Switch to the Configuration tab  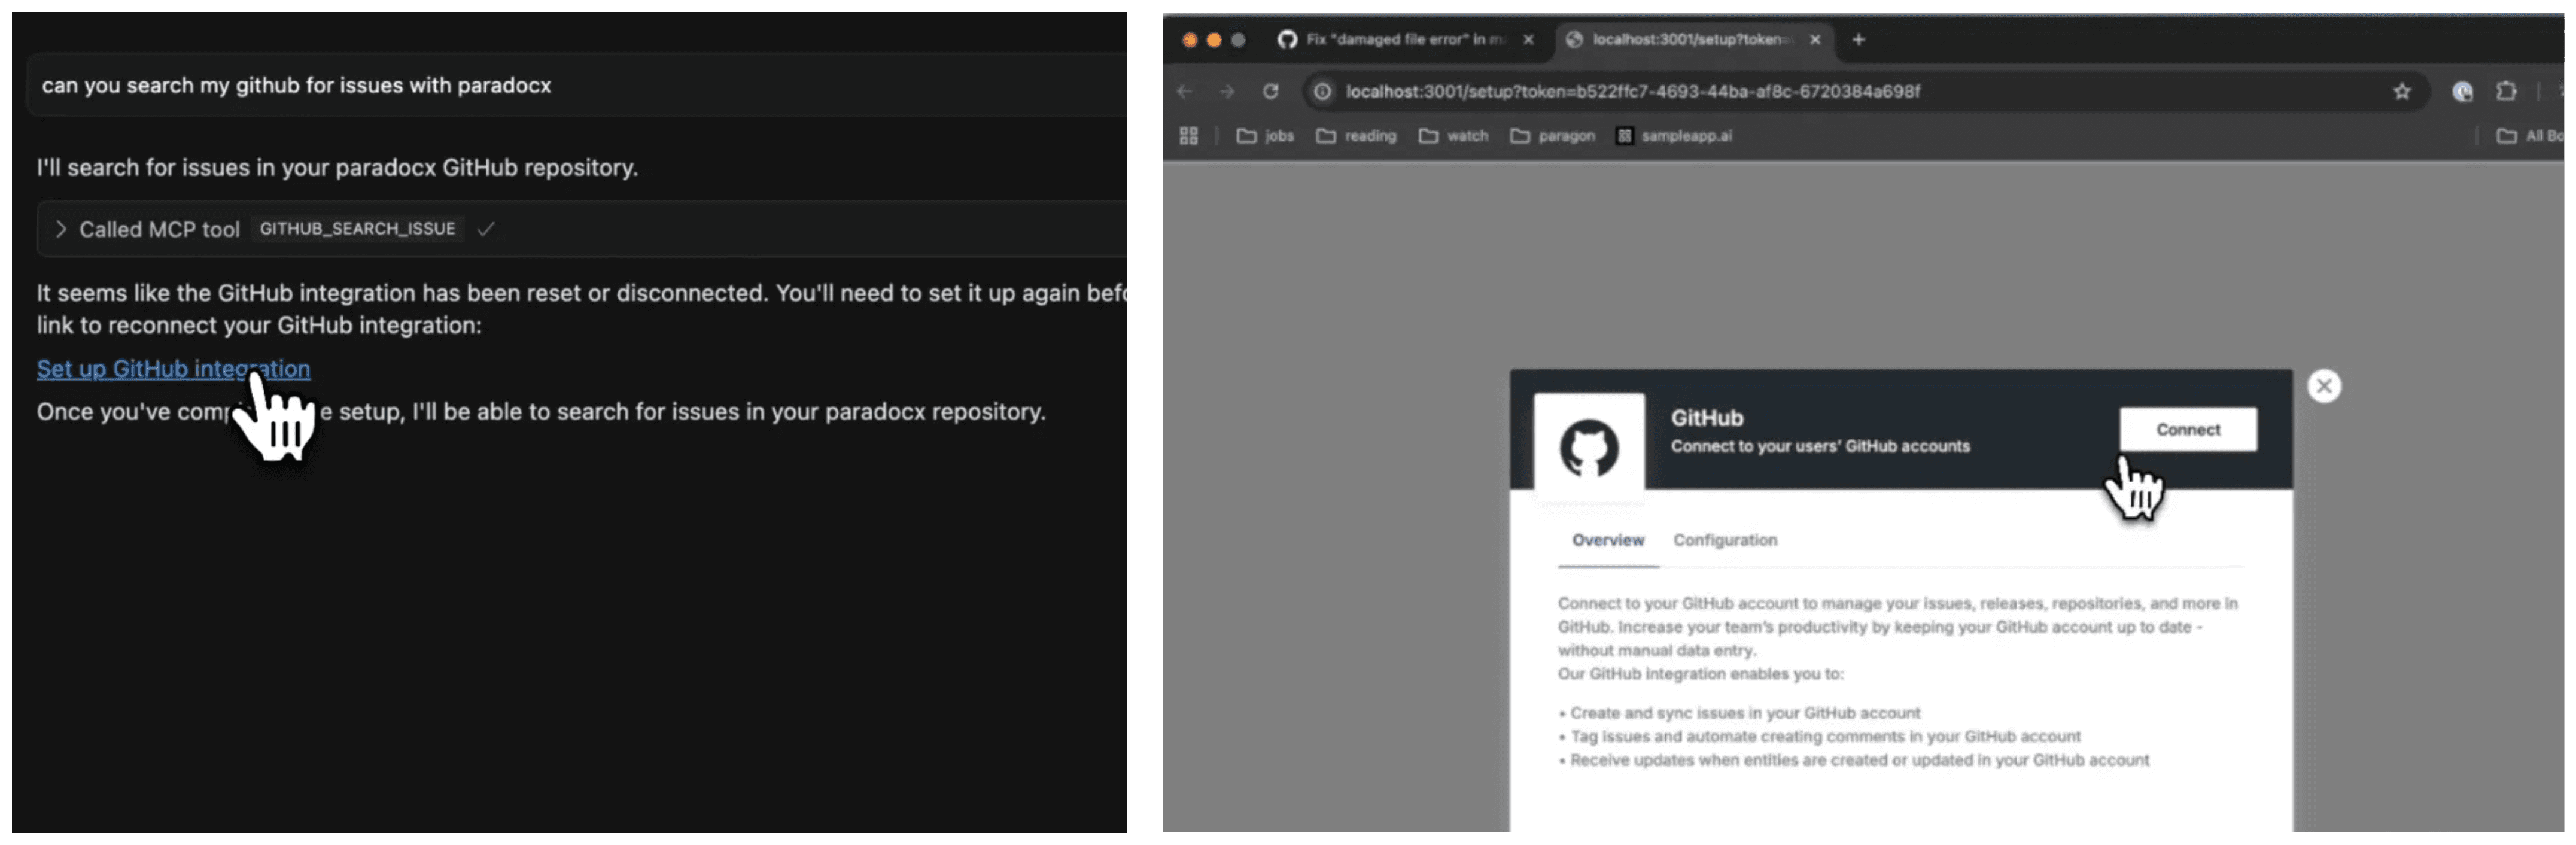point(1724,540)
